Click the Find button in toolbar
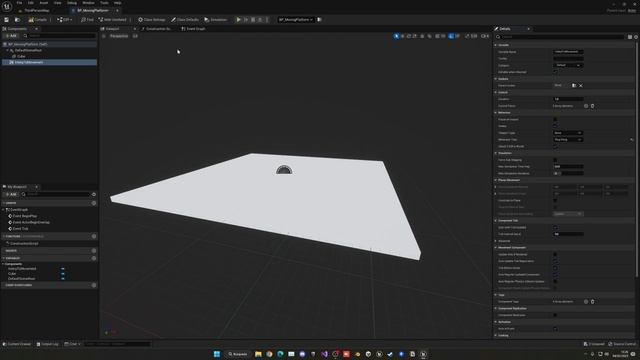 tap(87, 20)
